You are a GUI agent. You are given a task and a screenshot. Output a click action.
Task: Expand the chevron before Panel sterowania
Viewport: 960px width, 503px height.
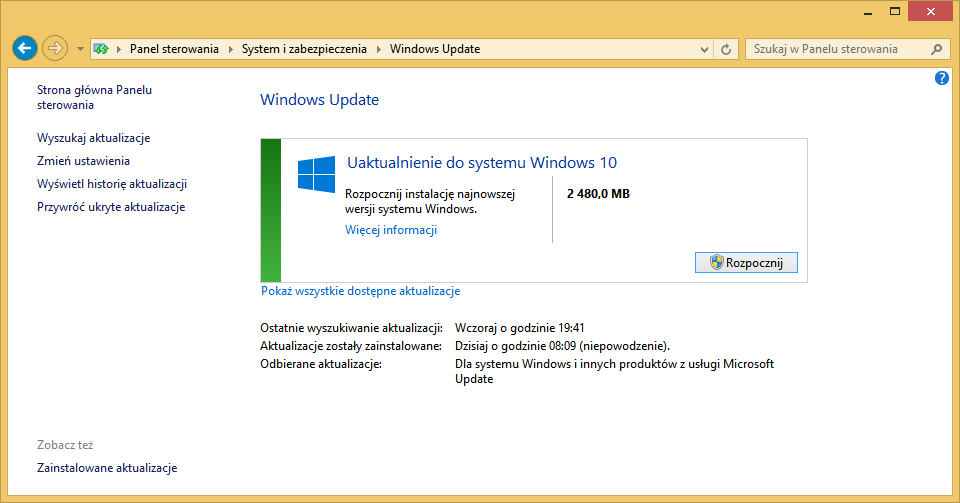tap(119, 49)
